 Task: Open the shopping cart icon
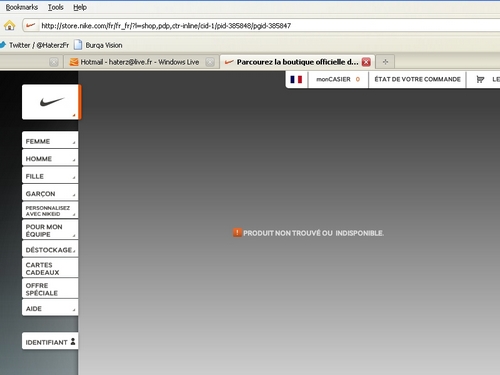tap(480, 79)
